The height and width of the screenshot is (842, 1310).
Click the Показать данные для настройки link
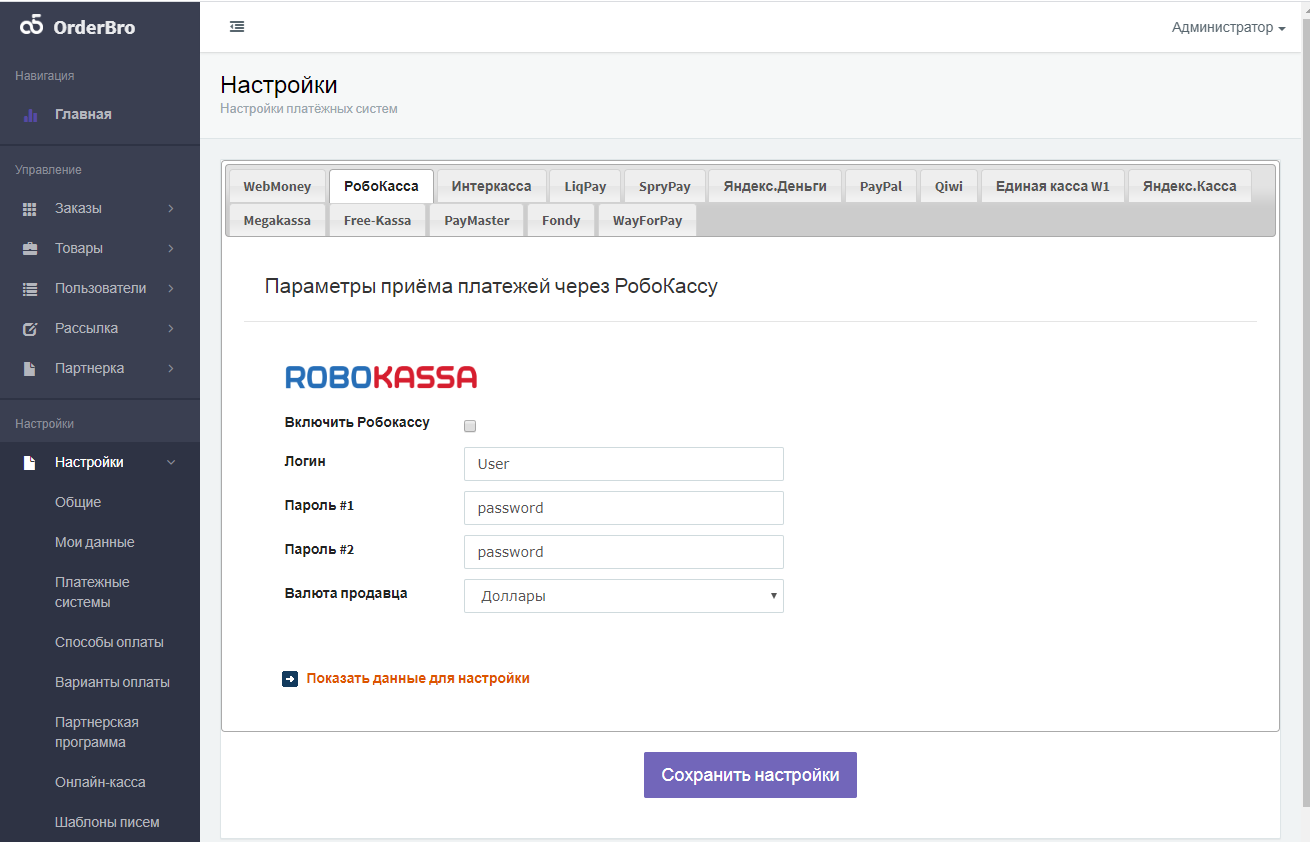point(418,679)
